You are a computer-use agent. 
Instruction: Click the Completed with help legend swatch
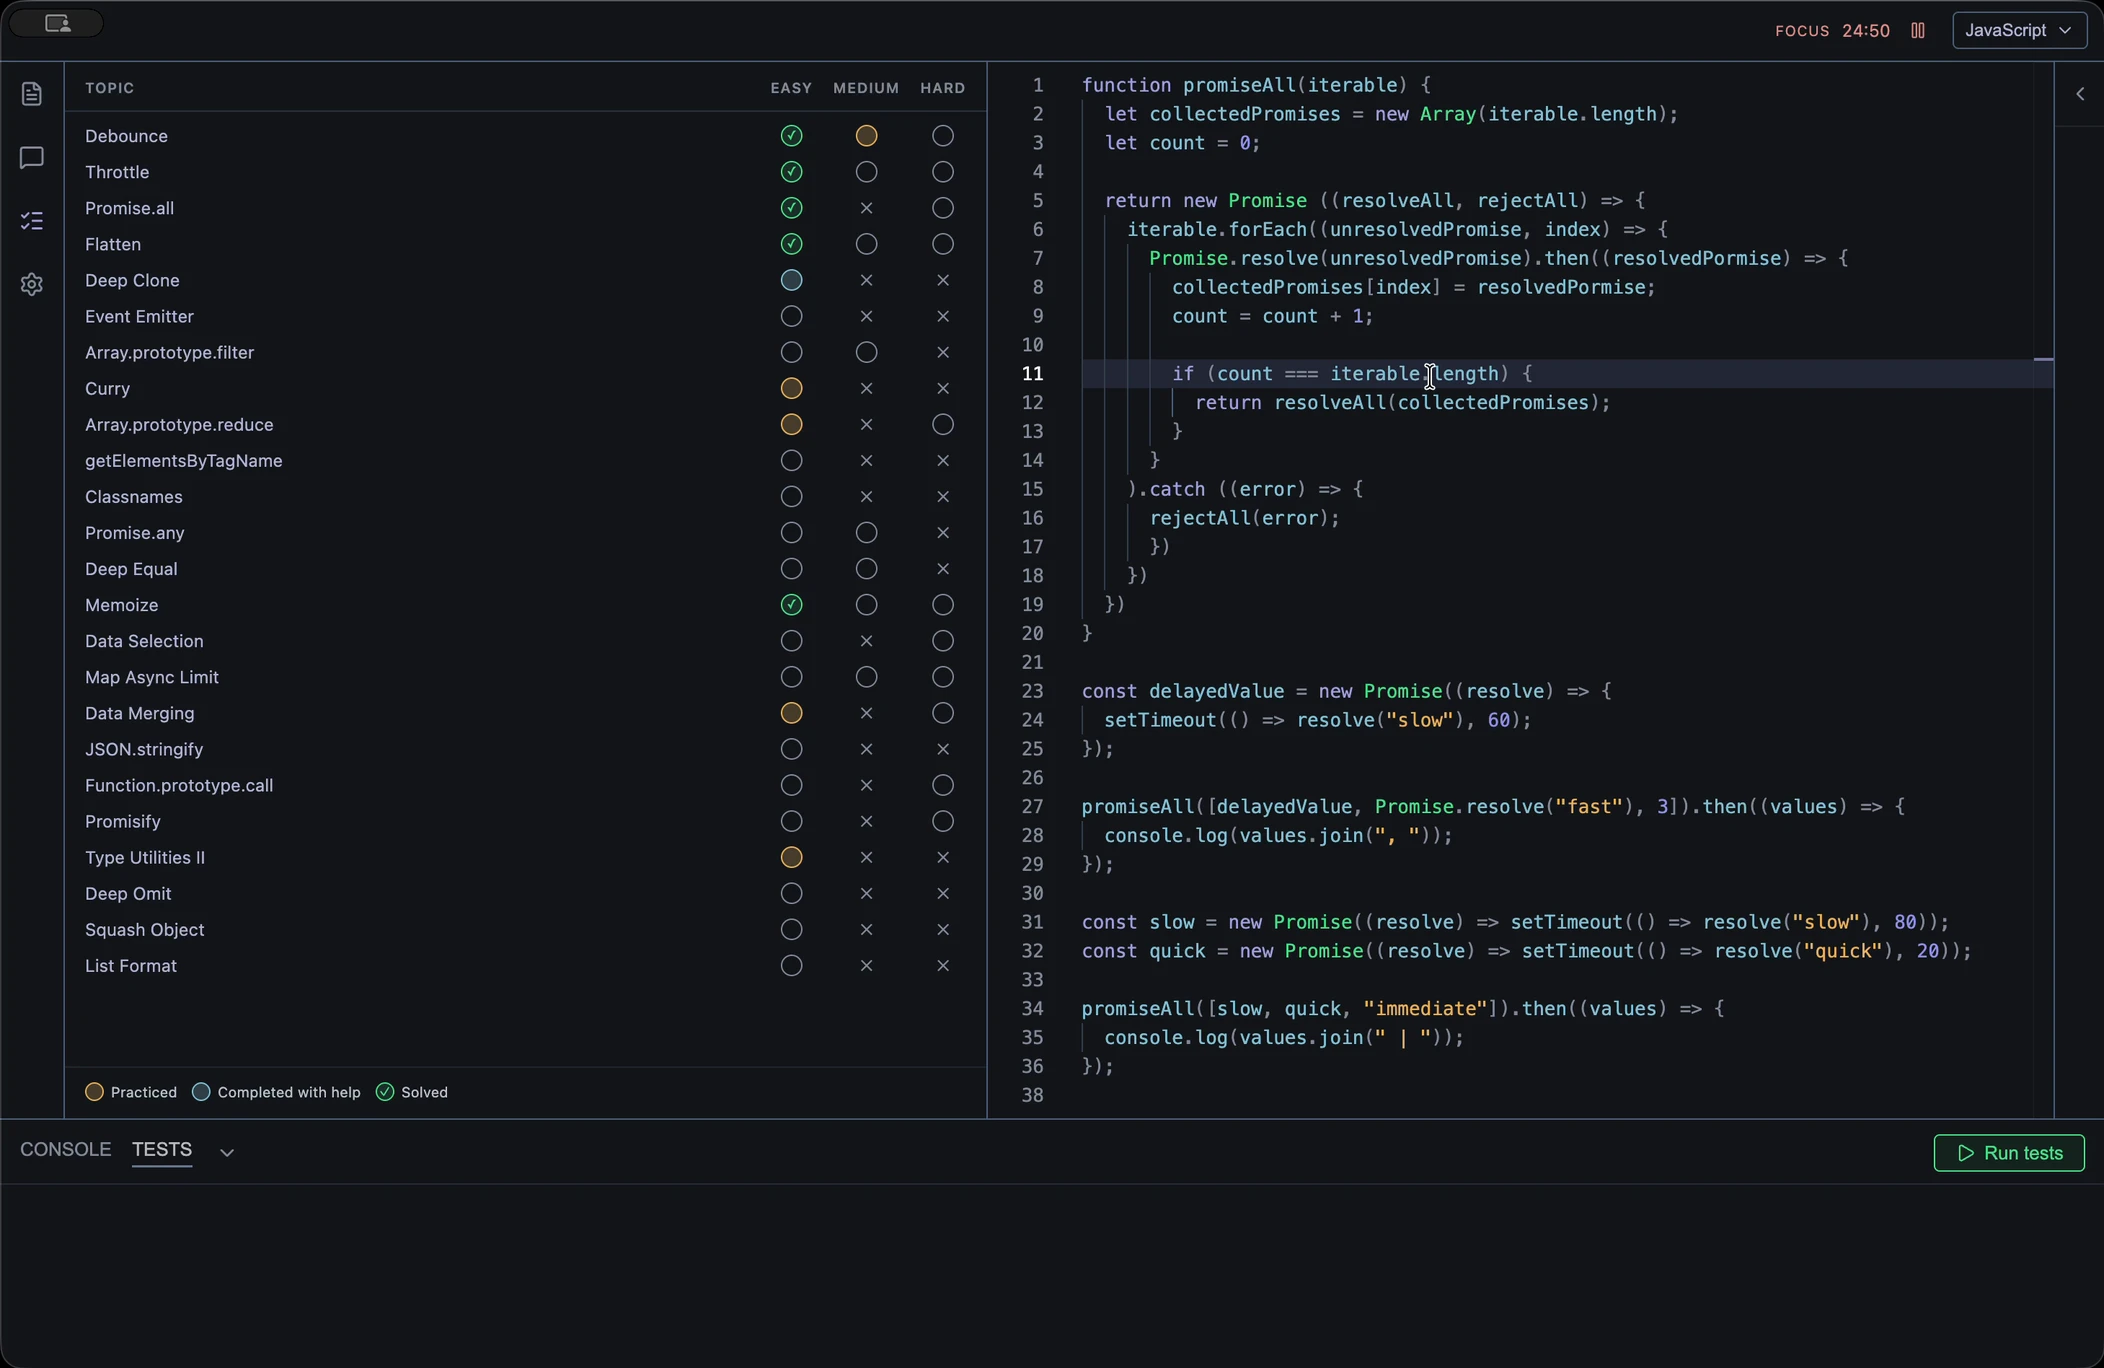[201, 1092]
